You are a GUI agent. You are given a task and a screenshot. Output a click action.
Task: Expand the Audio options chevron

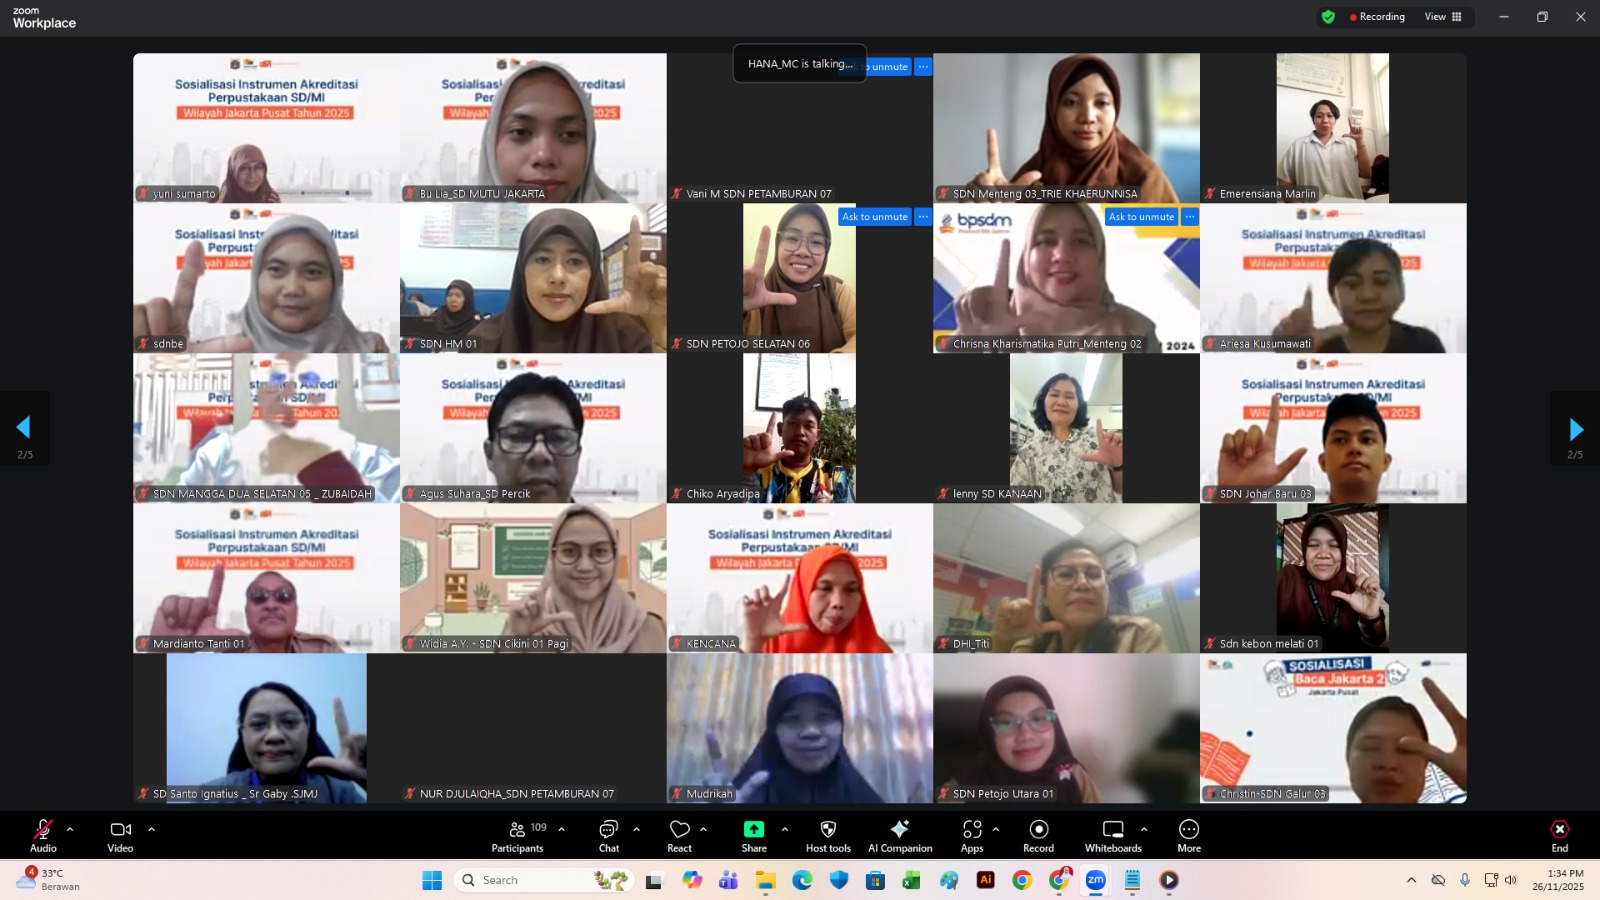click(x=69, y=828)
